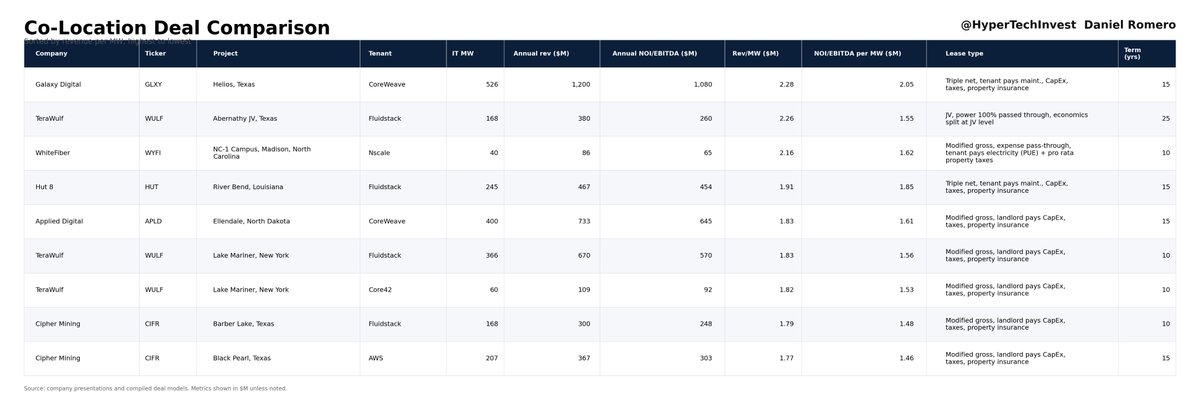Click CoreWeave in the Galaxy Digital row
The width and height of the screenshot is (1200, 400).
click(387, 85)
